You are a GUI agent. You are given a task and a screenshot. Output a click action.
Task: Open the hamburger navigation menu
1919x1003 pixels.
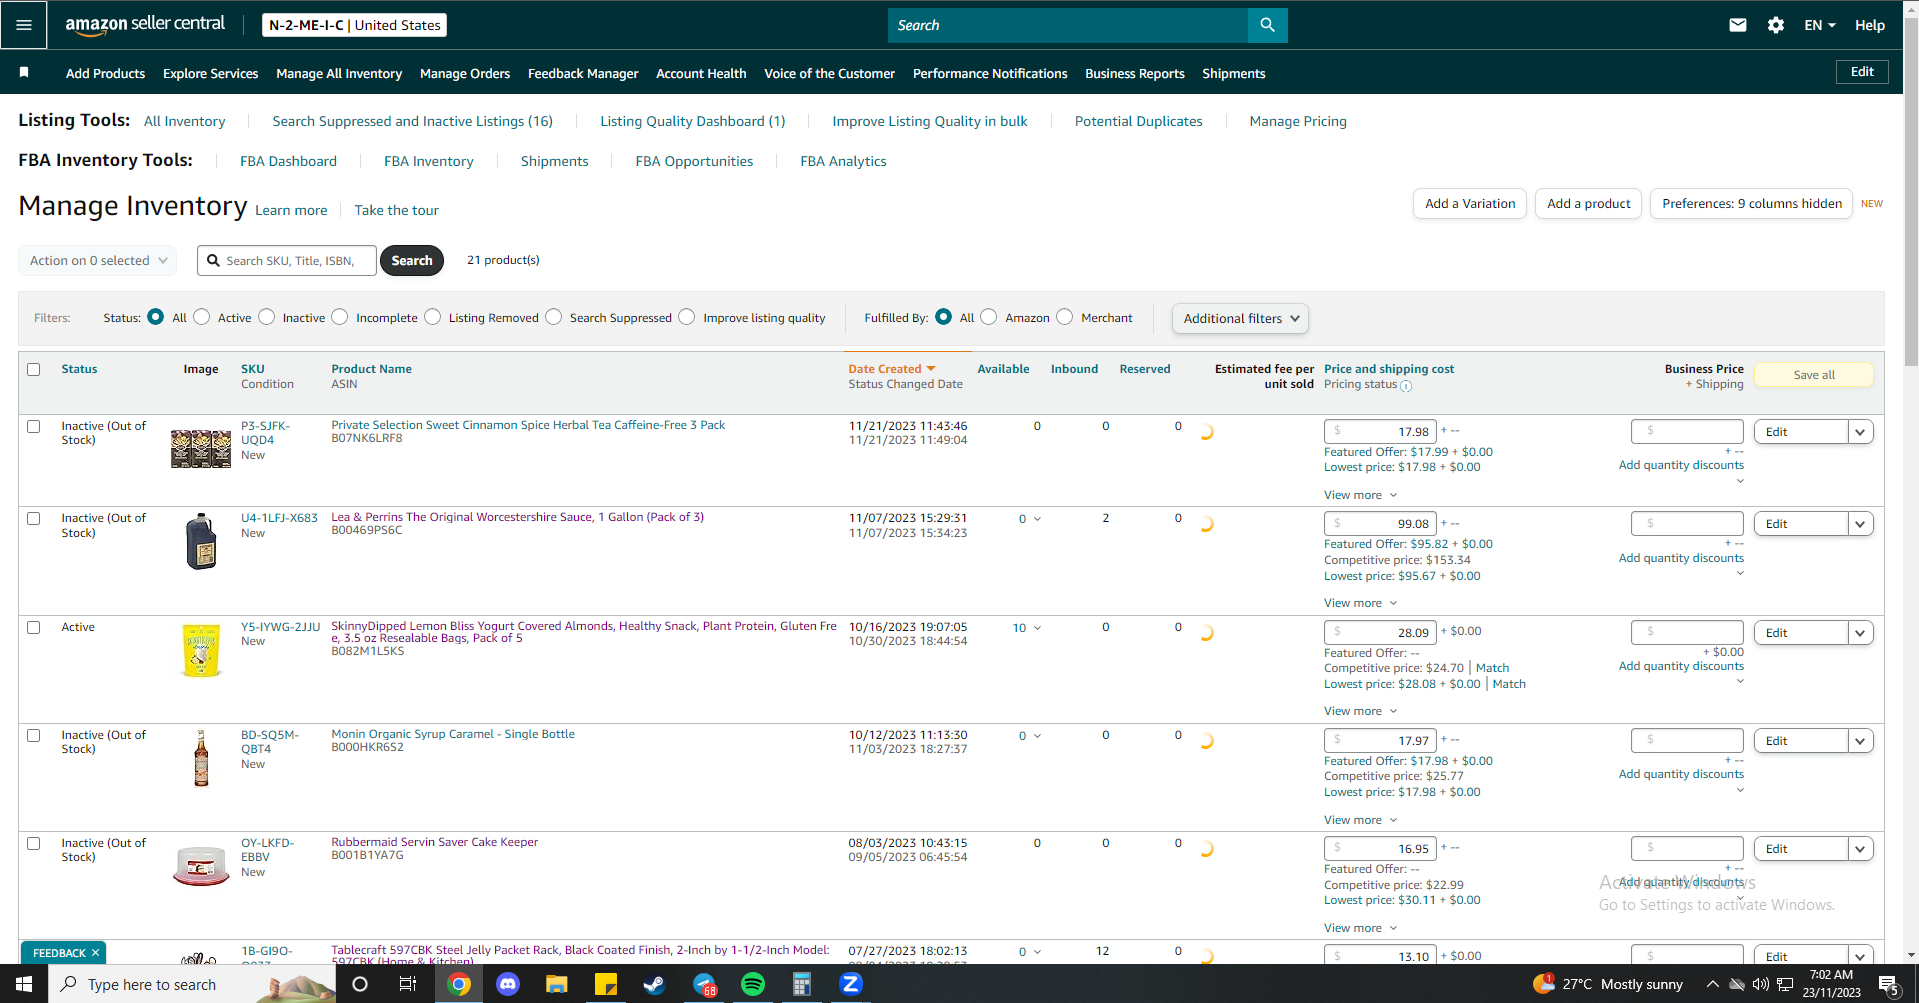pos(24,25)
